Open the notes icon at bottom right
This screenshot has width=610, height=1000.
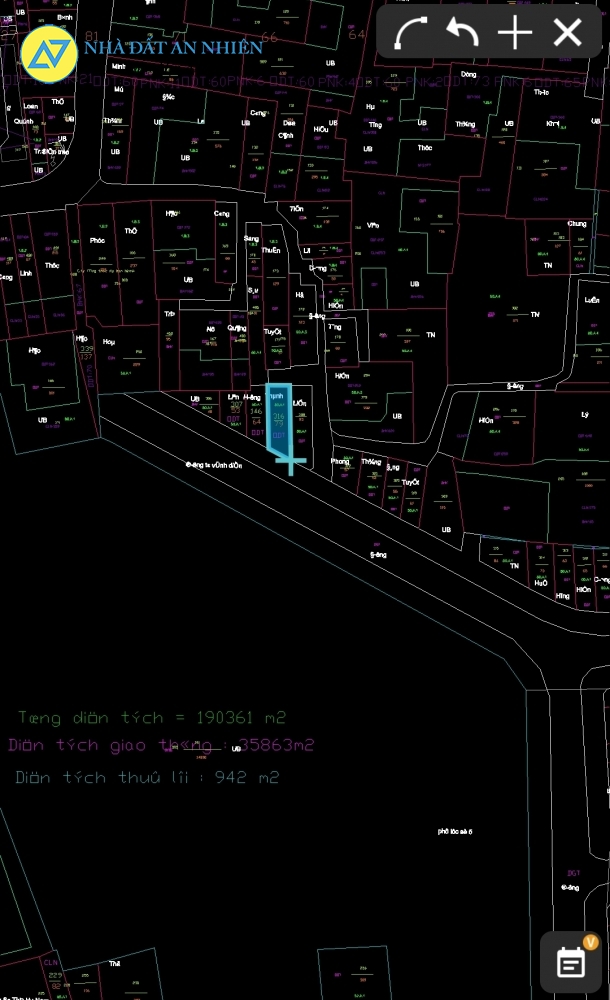[571, 963]
